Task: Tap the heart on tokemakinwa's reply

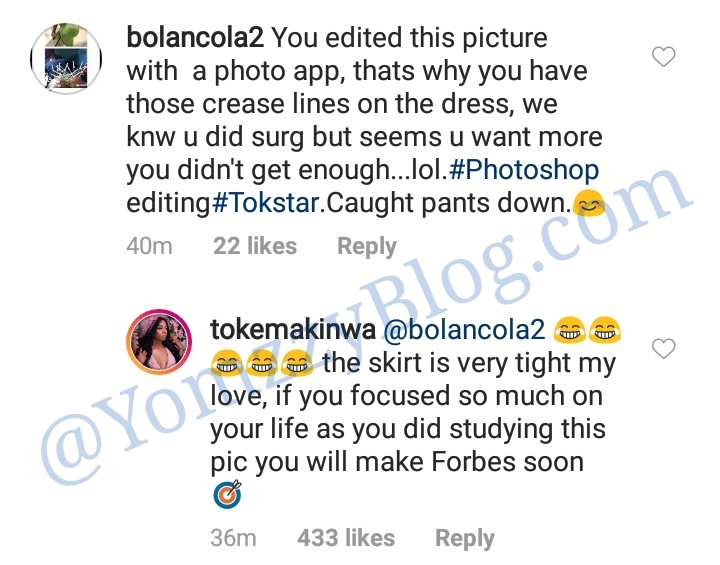Action: click(663, 348)
